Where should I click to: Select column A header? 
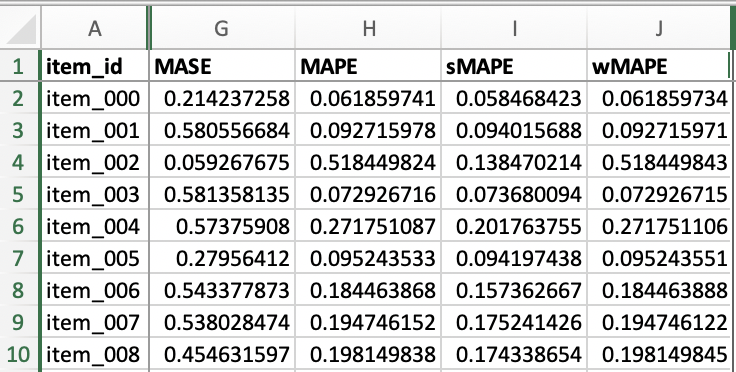95,28
